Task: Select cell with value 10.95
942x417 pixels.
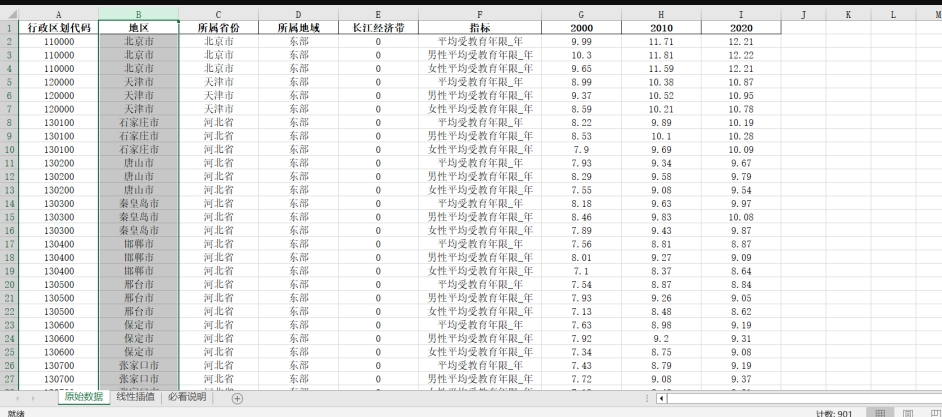Action: pos(741,96)
